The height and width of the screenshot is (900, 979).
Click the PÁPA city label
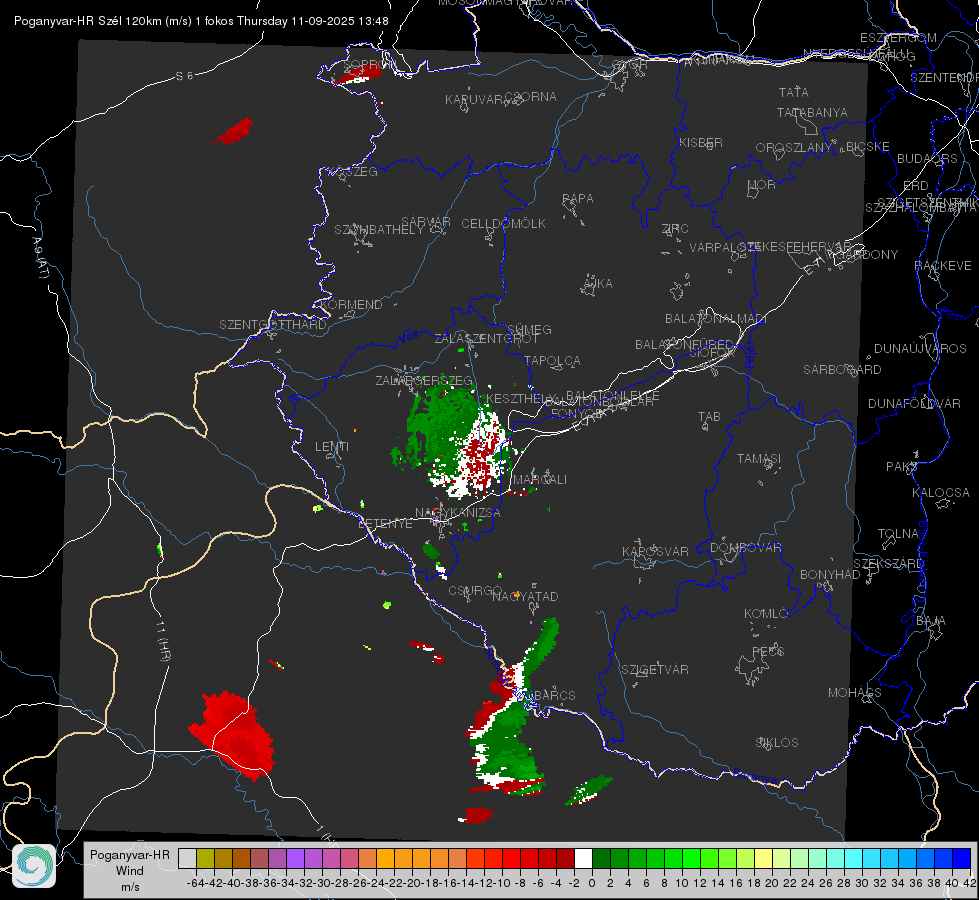tap(578, 199)
